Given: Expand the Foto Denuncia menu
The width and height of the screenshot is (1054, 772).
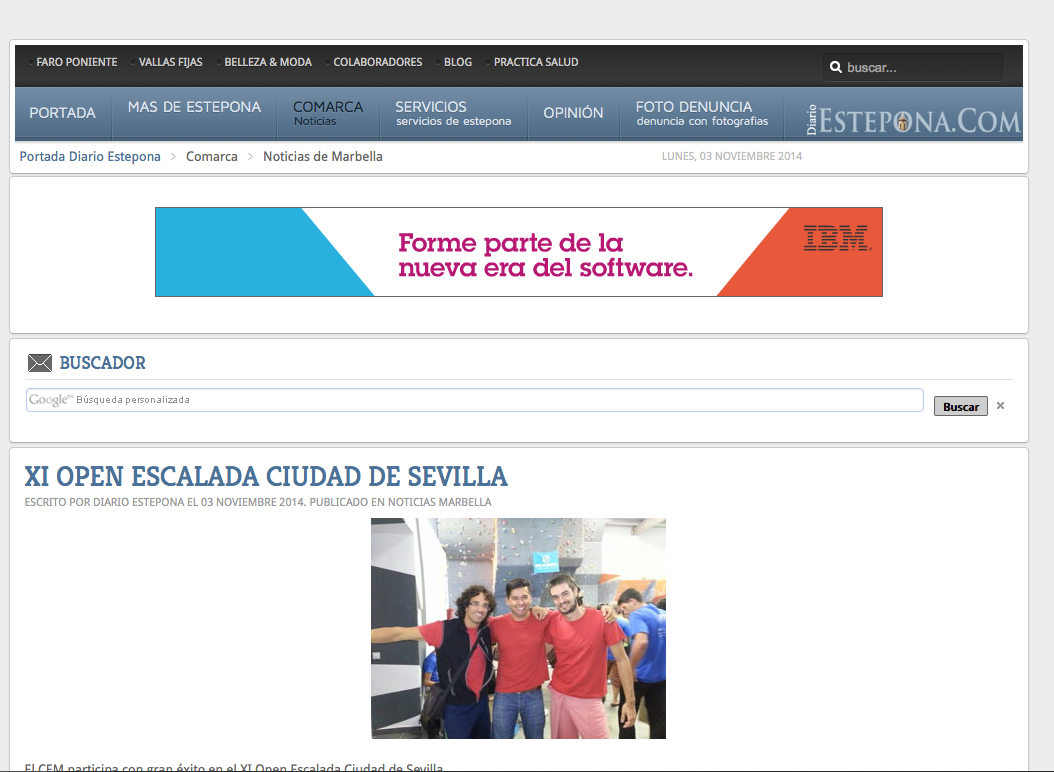Looking at the screenshot, I should coord(701,113).
